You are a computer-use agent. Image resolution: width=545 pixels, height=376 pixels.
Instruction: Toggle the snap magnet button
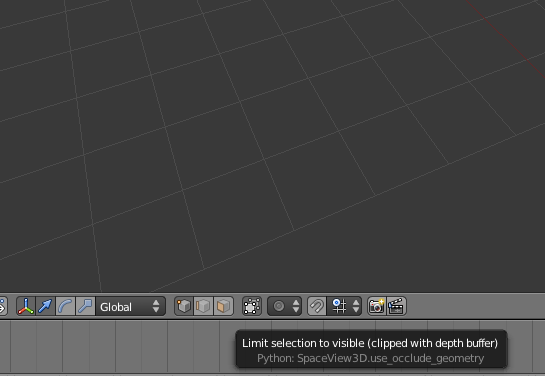[x=317, y=306]
